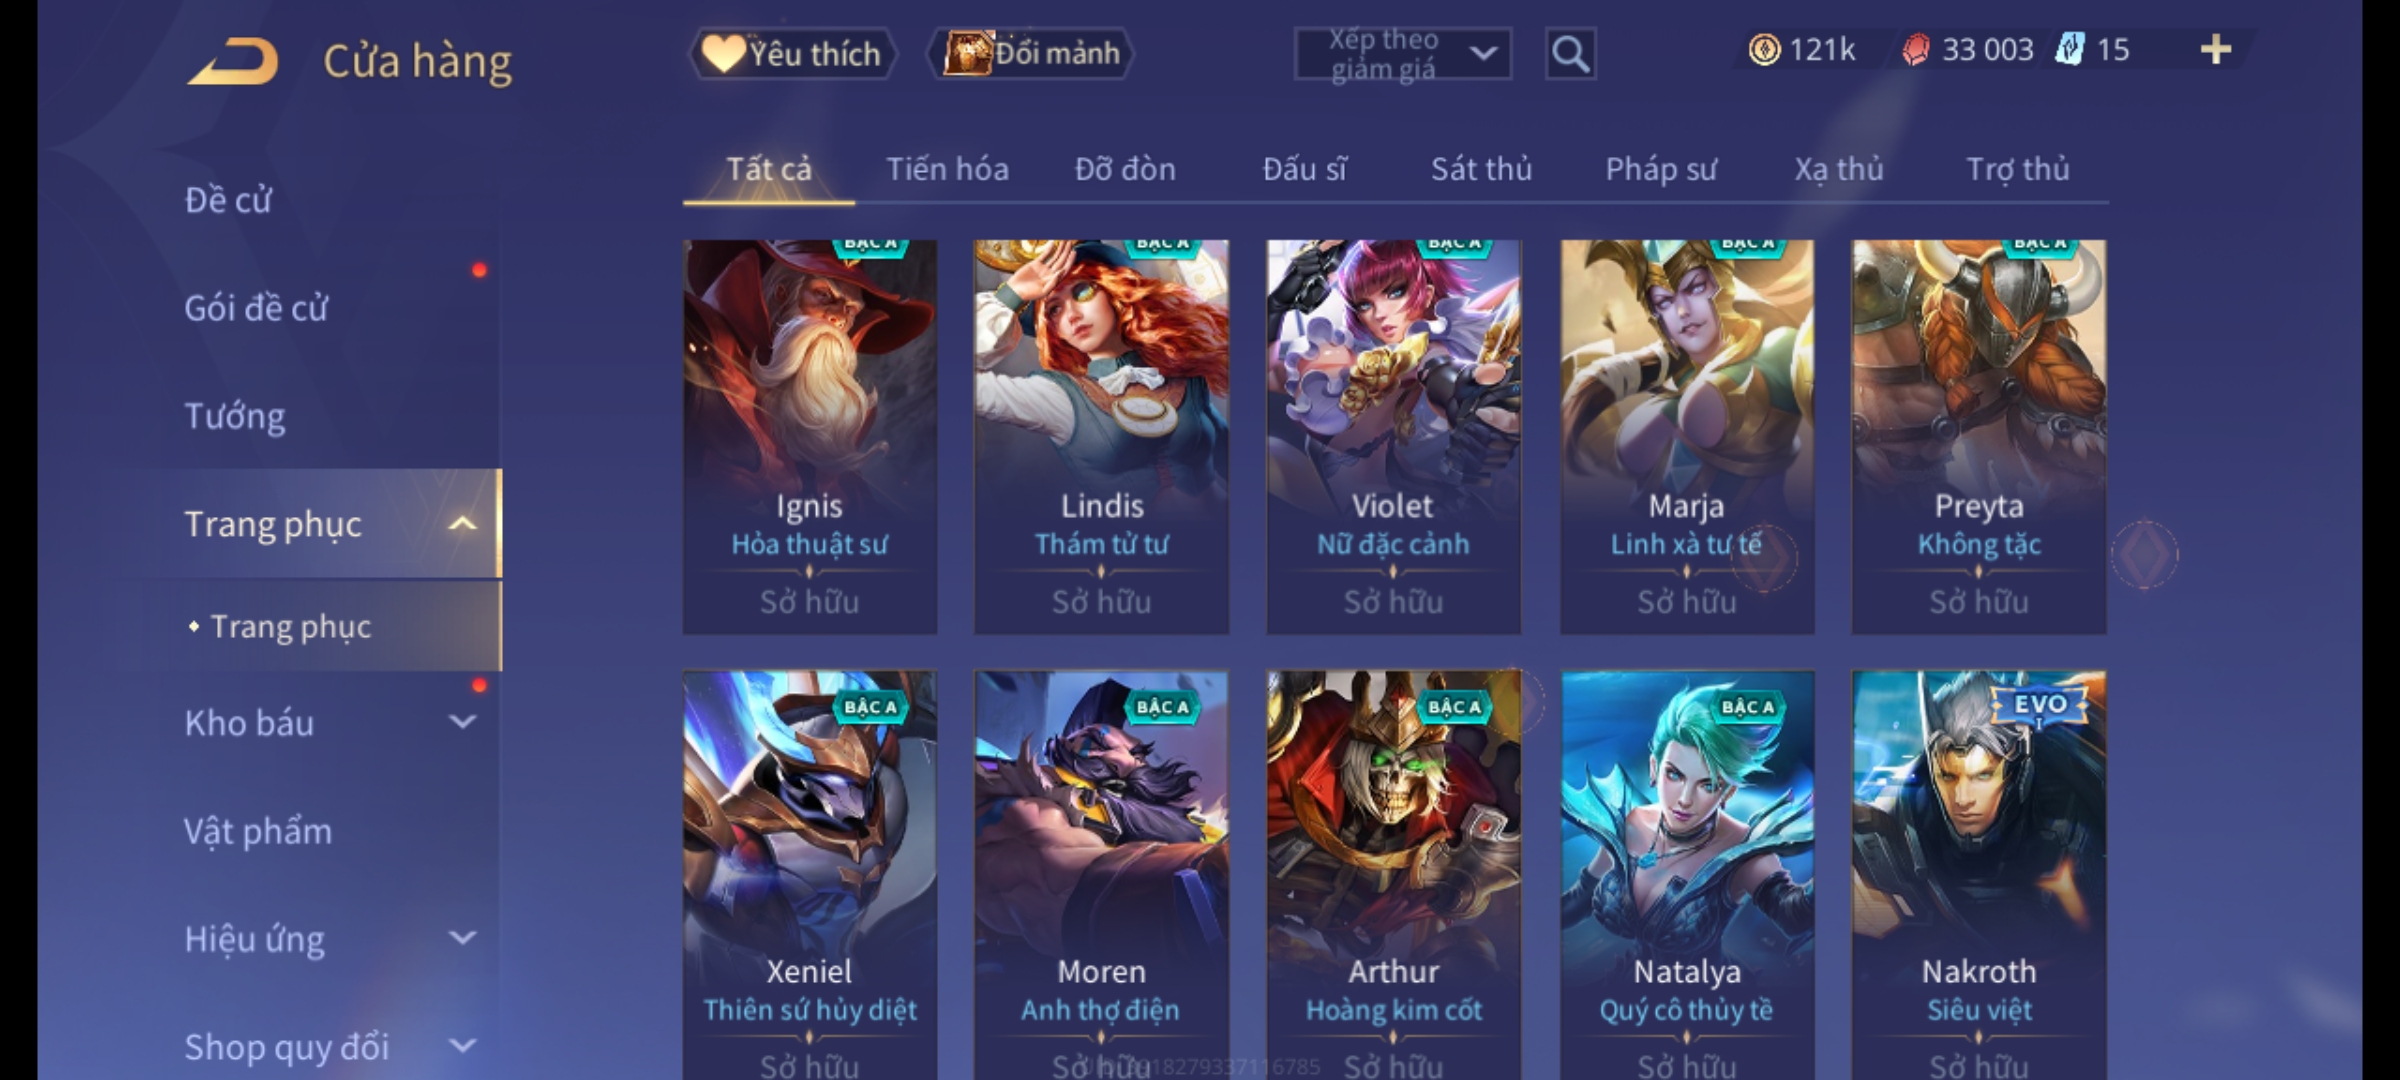Switch to the Pháp sư tab
This screenshot has height=1080, width=2400.
[1660, 170]
